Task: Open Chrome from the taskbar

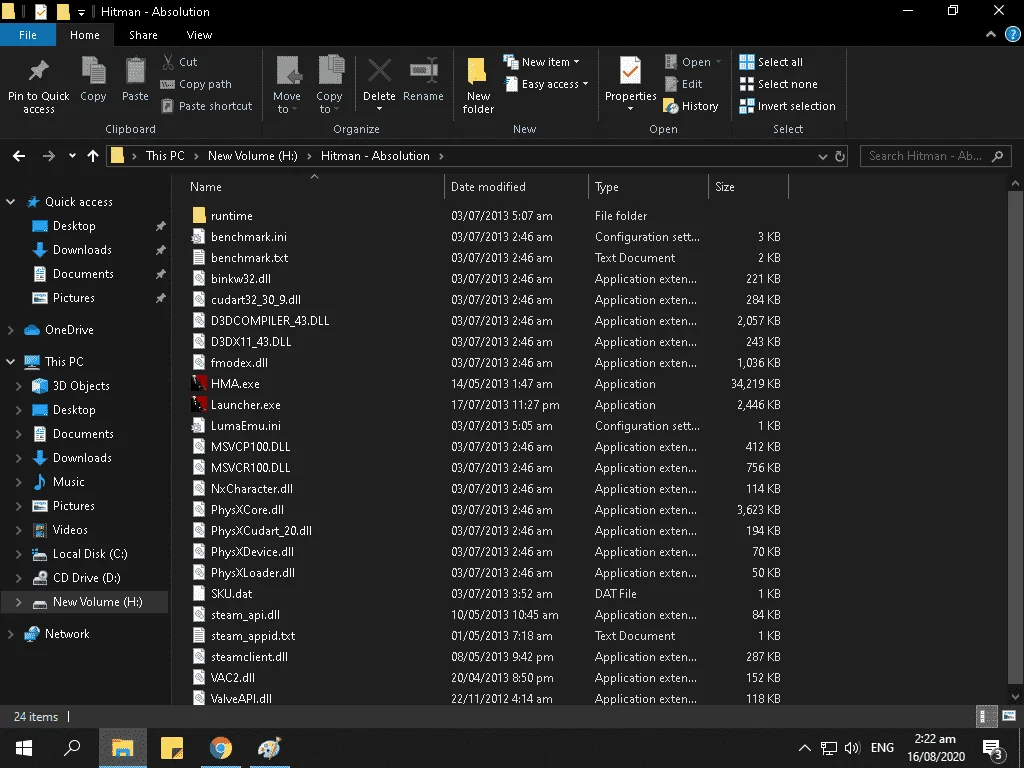Action: click(x=221, y=748)
